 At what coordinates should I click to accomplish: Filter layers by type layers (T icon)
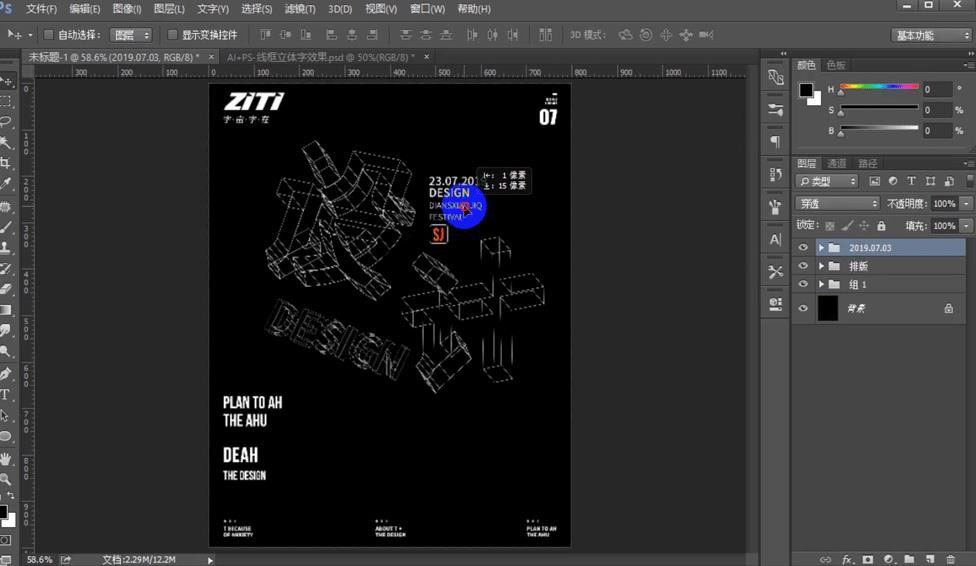[x=911, y=181]
